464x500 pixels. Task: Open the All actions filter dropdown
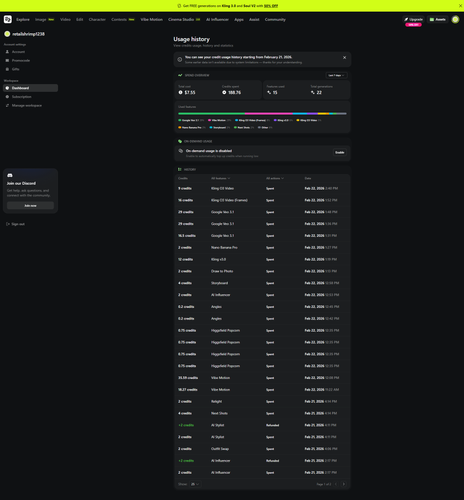click(275, 178)
